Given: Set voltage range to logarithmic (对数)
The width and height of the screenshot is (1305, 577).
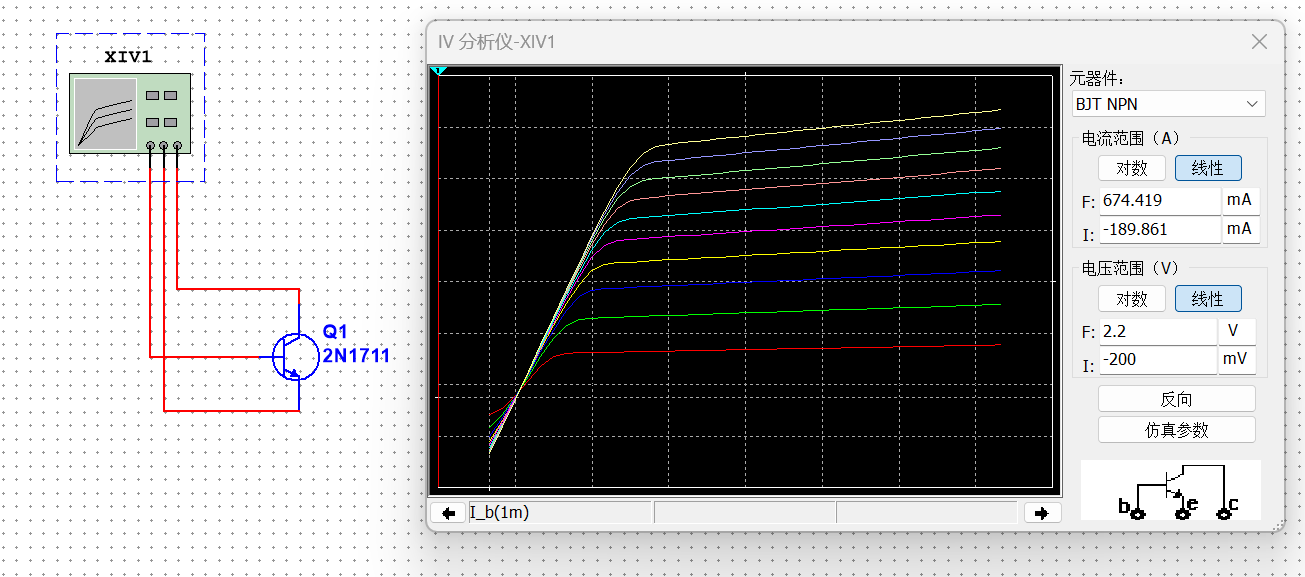Looking at the screenshot, I should tap(1131, 298).
